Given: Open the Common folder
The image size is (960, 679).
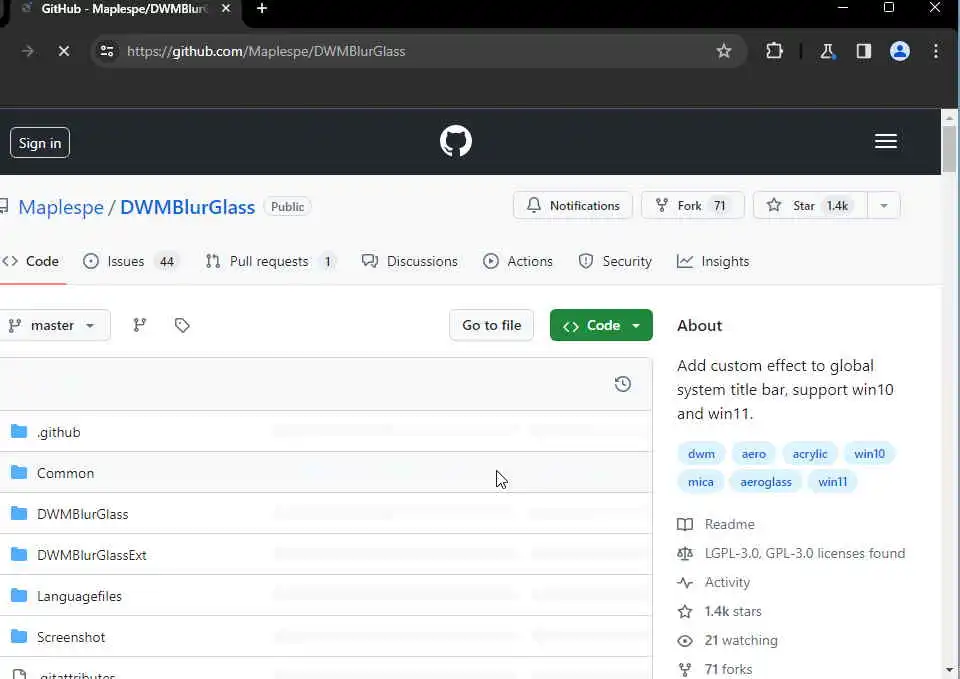Looking at the screenshot, I should coord(66,473).
